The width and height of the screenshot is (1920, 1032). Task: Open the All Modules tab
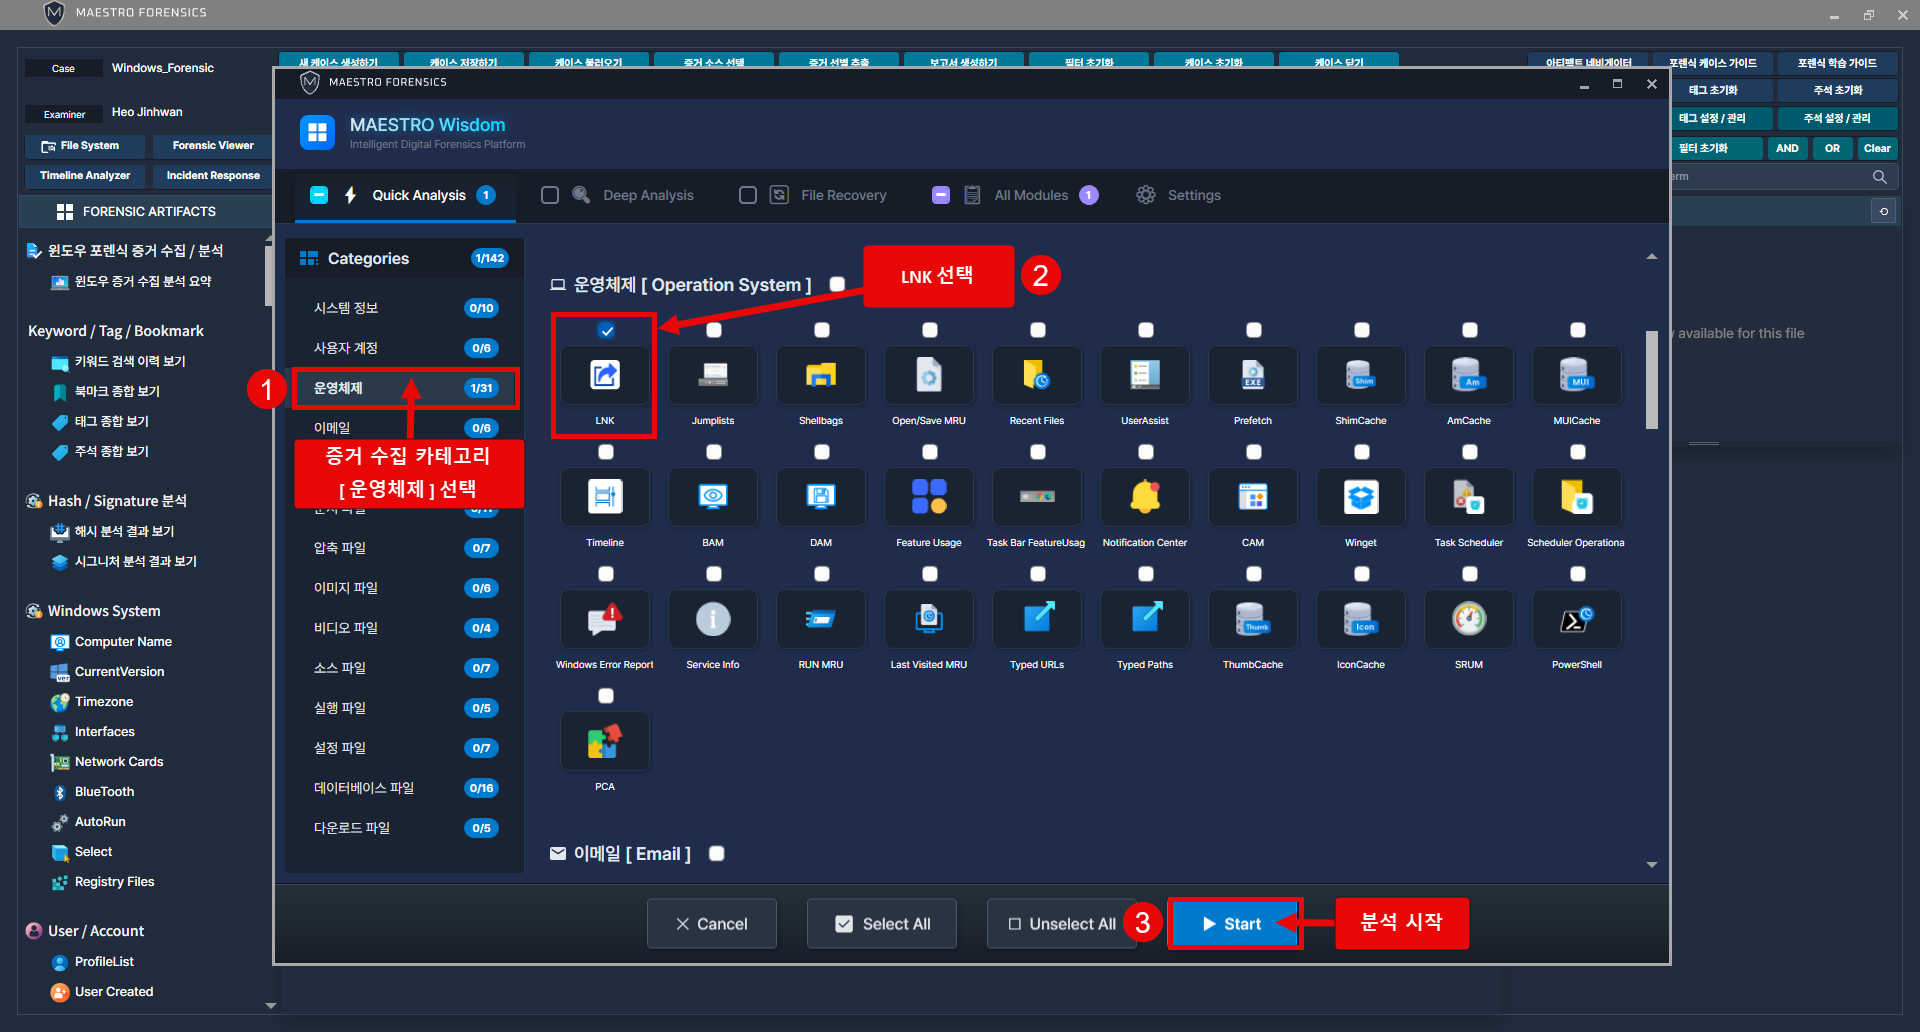coord(1031,195)
